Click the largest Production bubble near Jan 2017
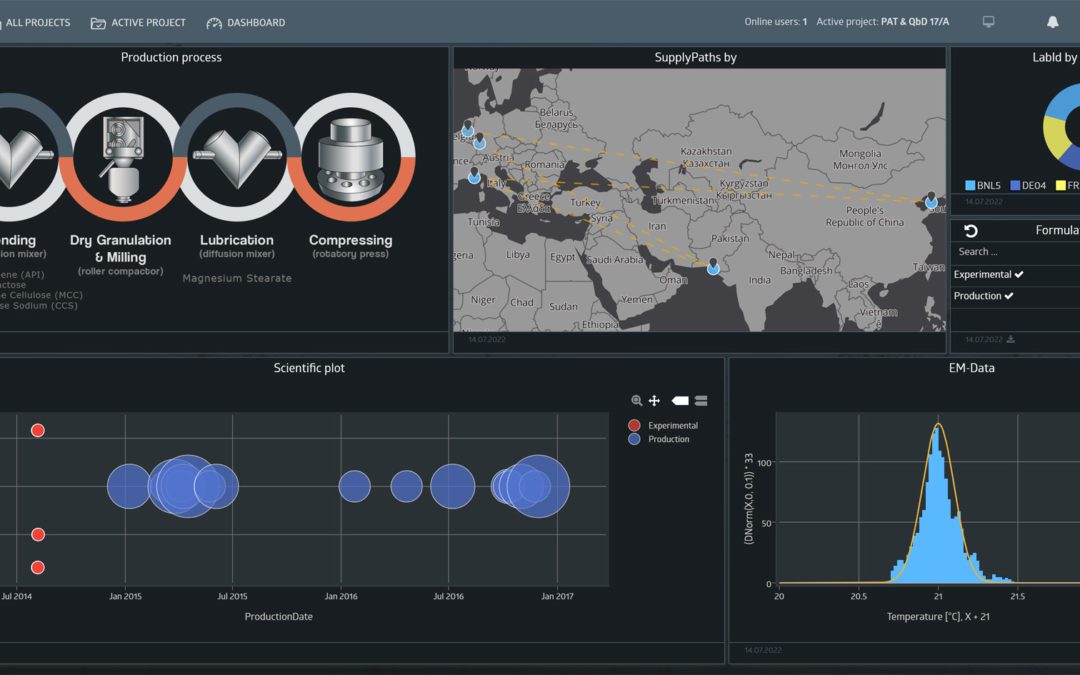This screenshot has height=675, width=1080. 539,486
